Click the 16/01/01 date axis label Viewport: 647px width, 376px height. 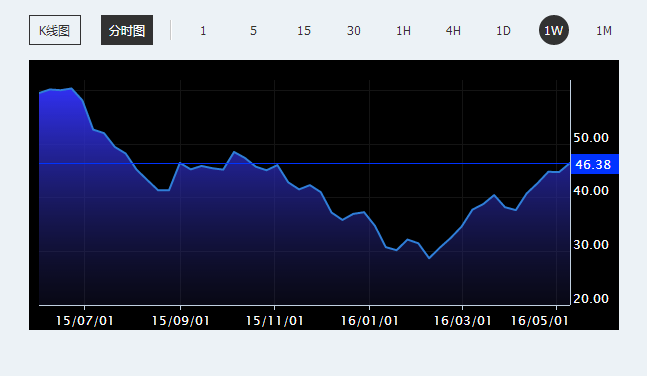point(369,321)
